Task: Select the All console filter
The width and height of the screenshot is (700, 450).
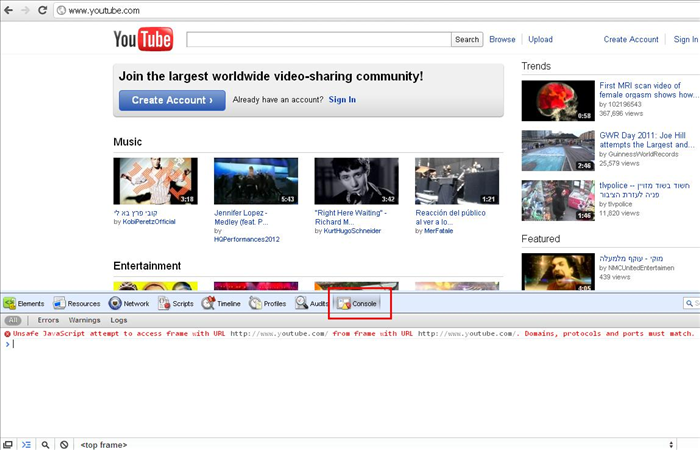Action: 13,320
